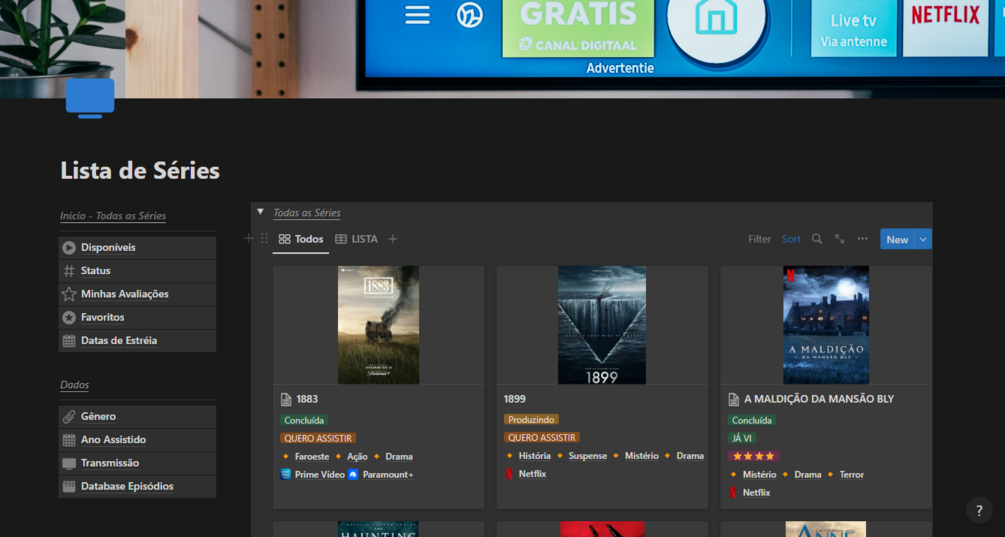1005x537 pixels.
Task: Click the Transmissão monitor icon
Action: click(x=69, y=463)
